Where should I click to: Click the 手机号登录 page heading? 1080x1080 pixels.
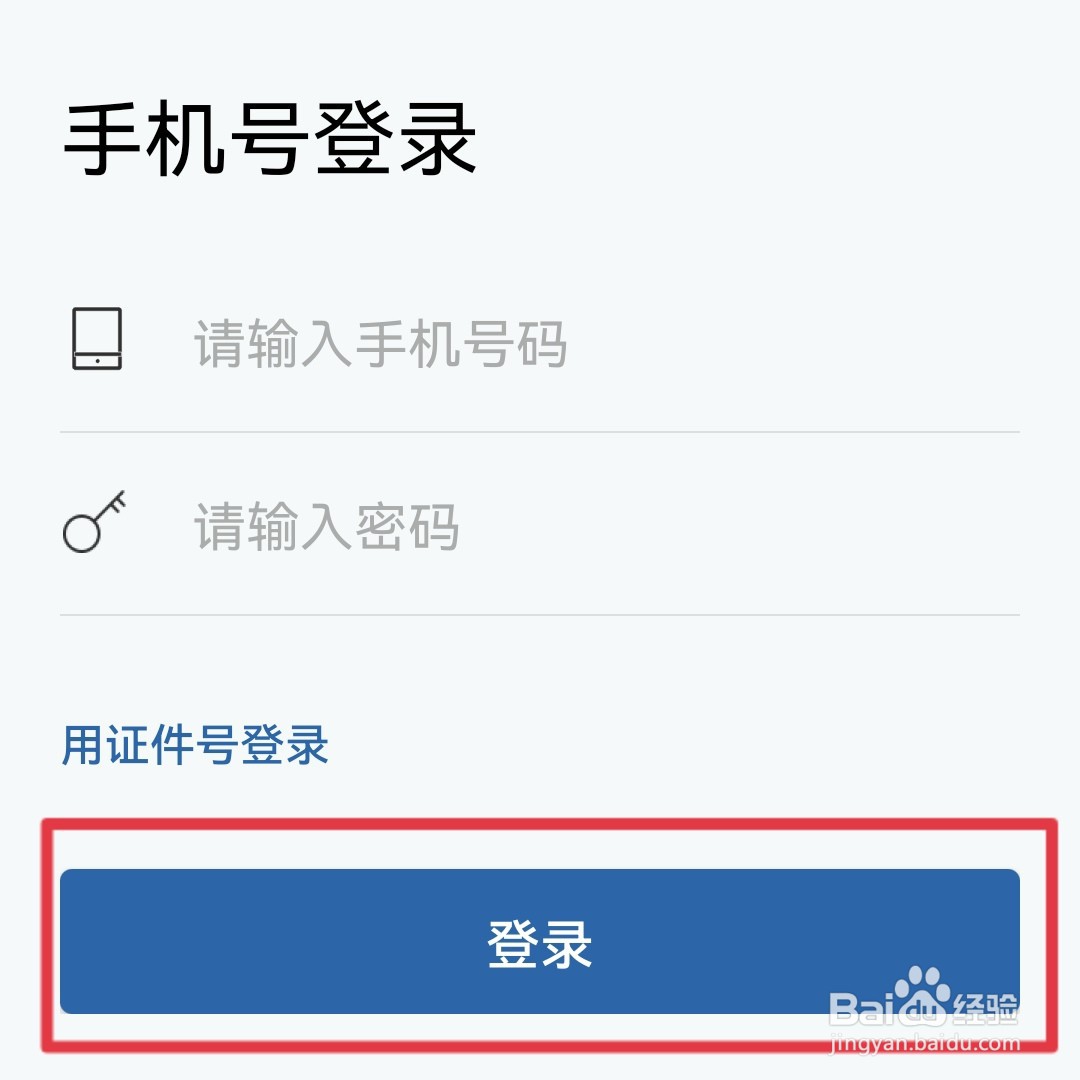270,138
